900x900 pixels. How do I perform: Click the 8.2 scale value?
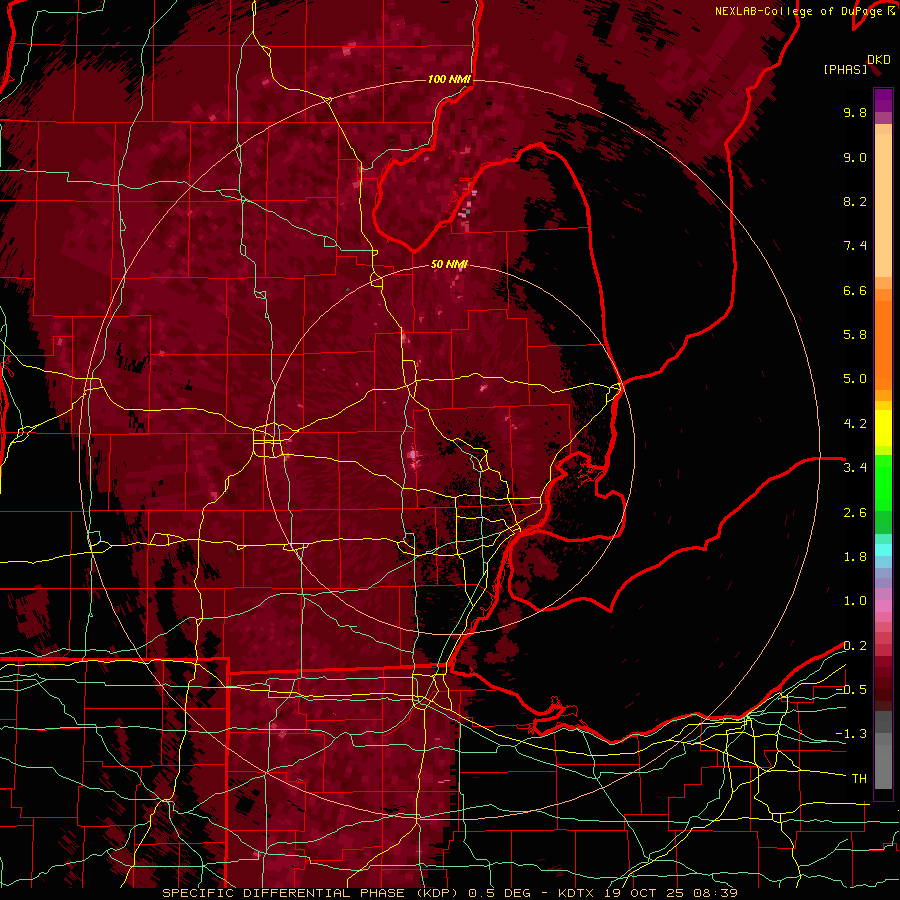tap(855, 201)
